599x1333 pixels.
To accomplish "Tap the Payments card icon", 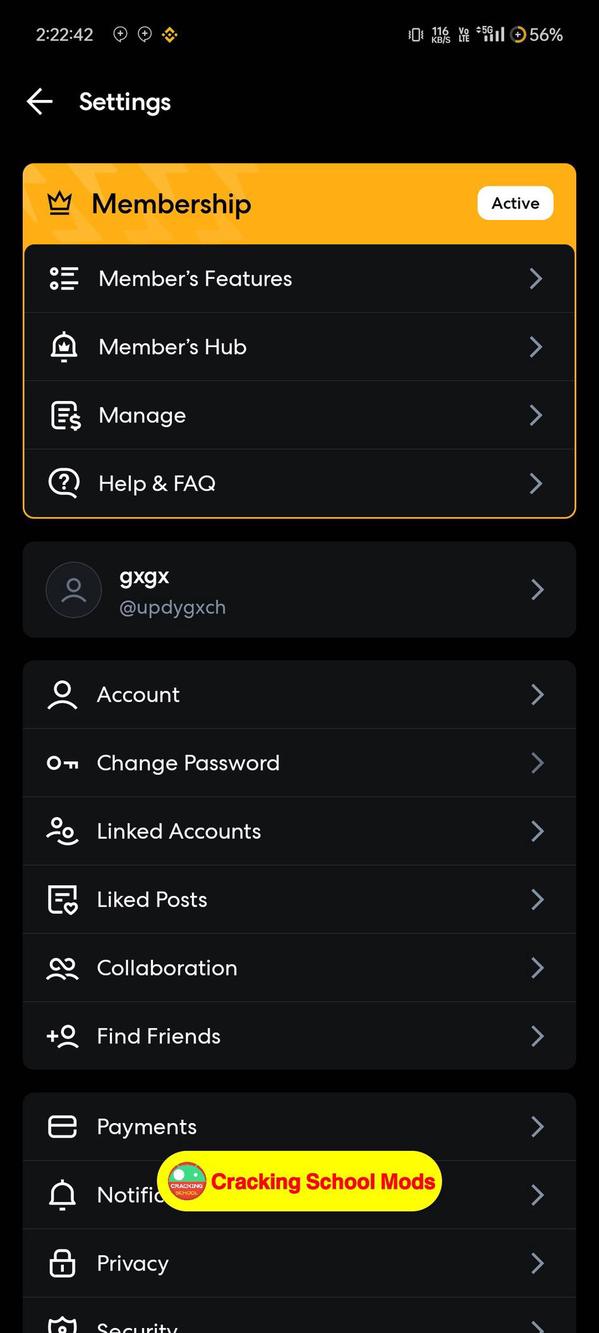I will (62, 1126).
